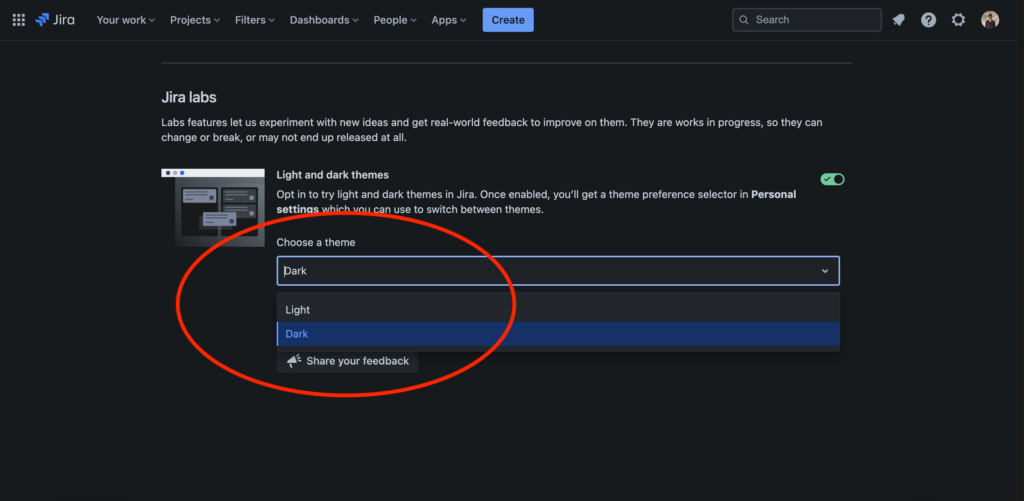Click Share your feedback button
Image resolution: width=1024 pixels, height=501 pixels.
coord(347,361)
